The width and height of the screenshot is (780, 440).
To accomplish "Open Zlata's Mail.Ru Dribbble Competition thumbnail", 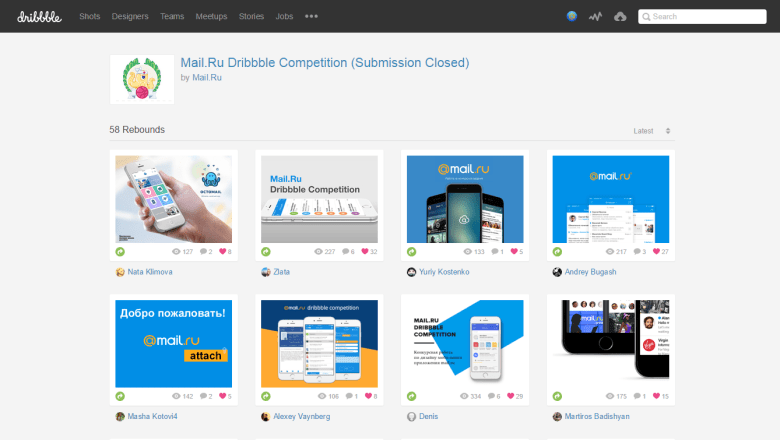I will coord(319,199).
